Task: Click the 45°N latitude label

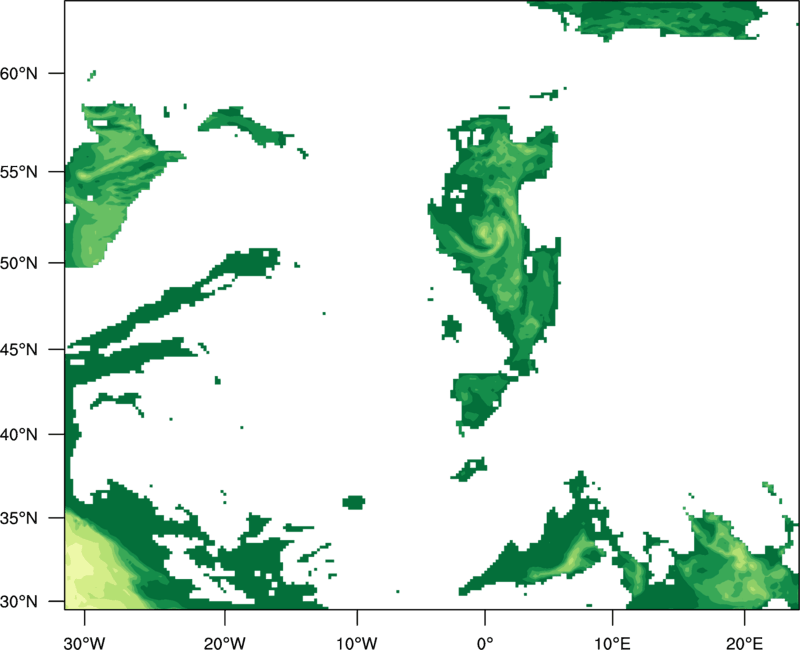Action: (x=19, y=349)
